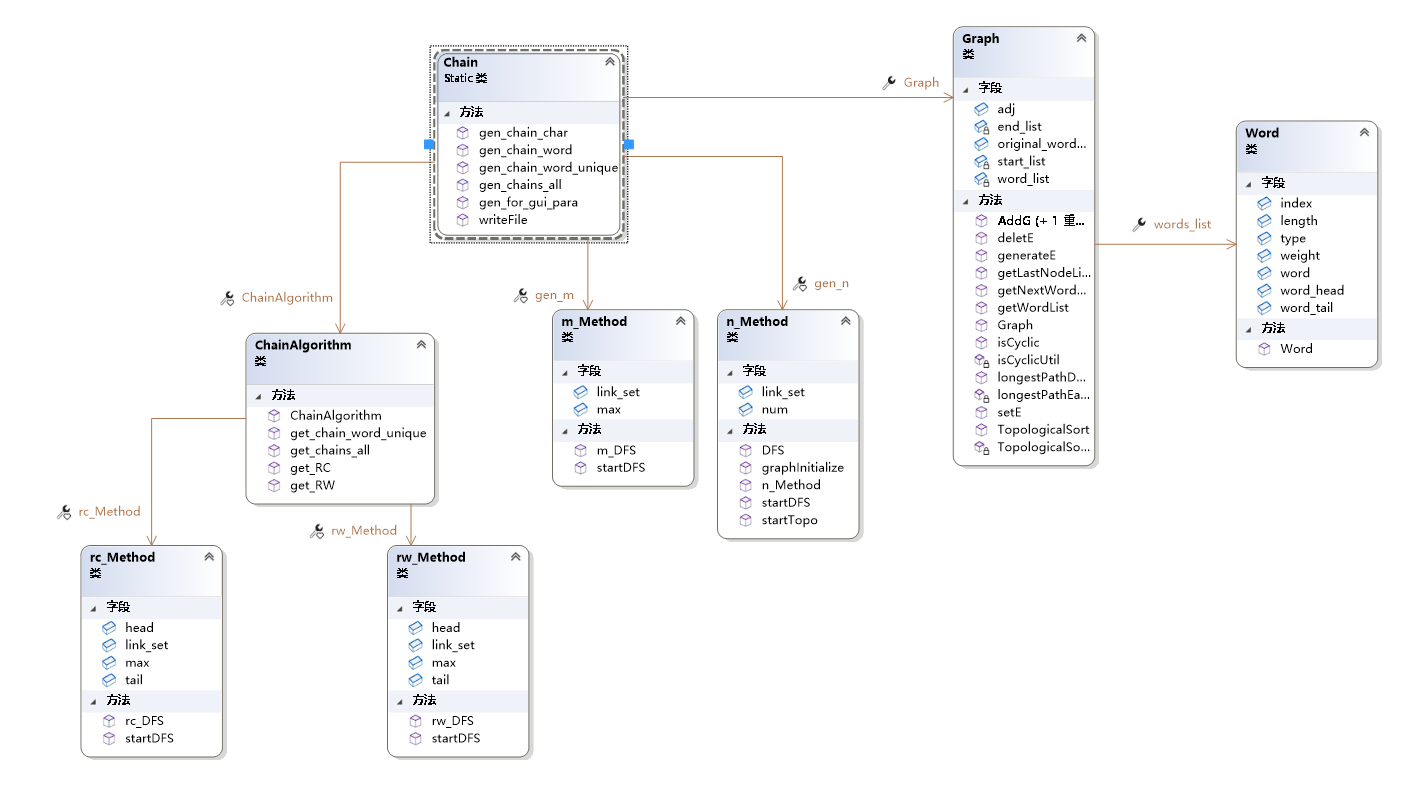Click the head field icon in rc_Method
Image resolution: width=1405 pixels, height=786 pixels.
(x=109, y=628)
